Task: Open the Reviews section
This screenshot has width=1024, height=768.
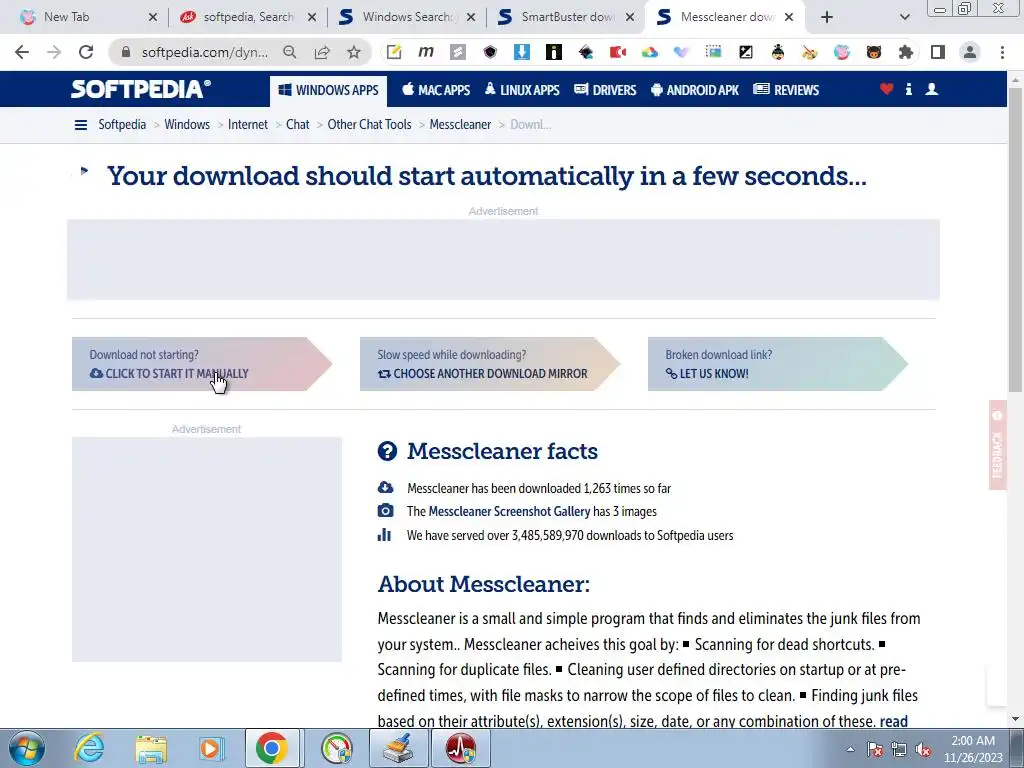Action: [786, 90]
